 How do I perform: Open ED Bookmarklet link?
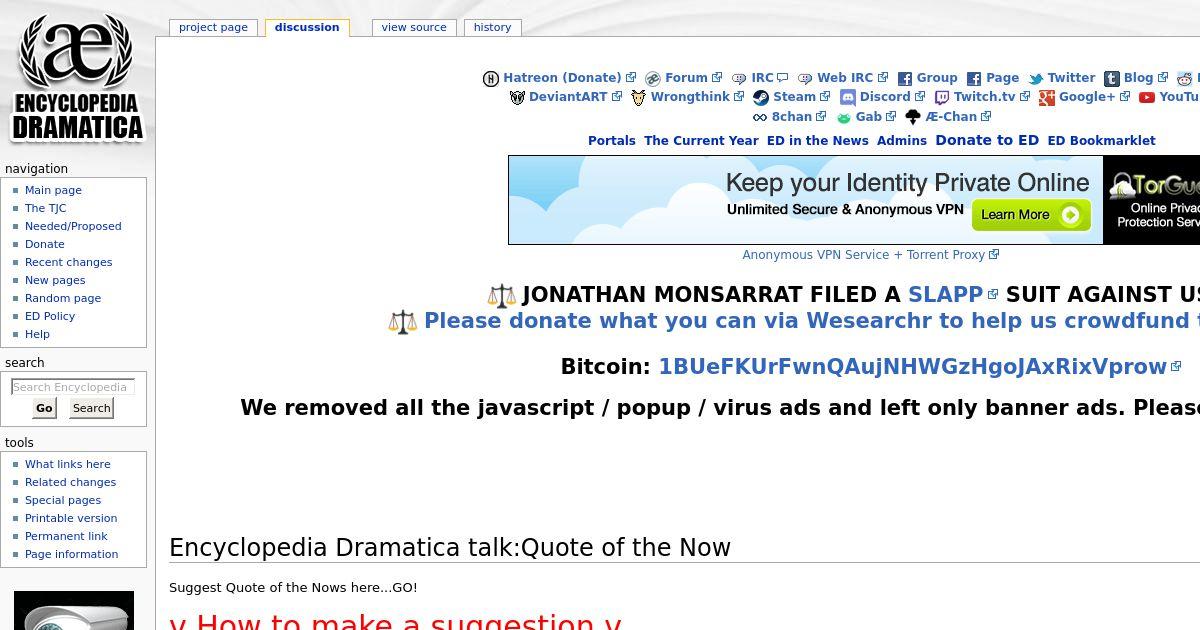1101,141
